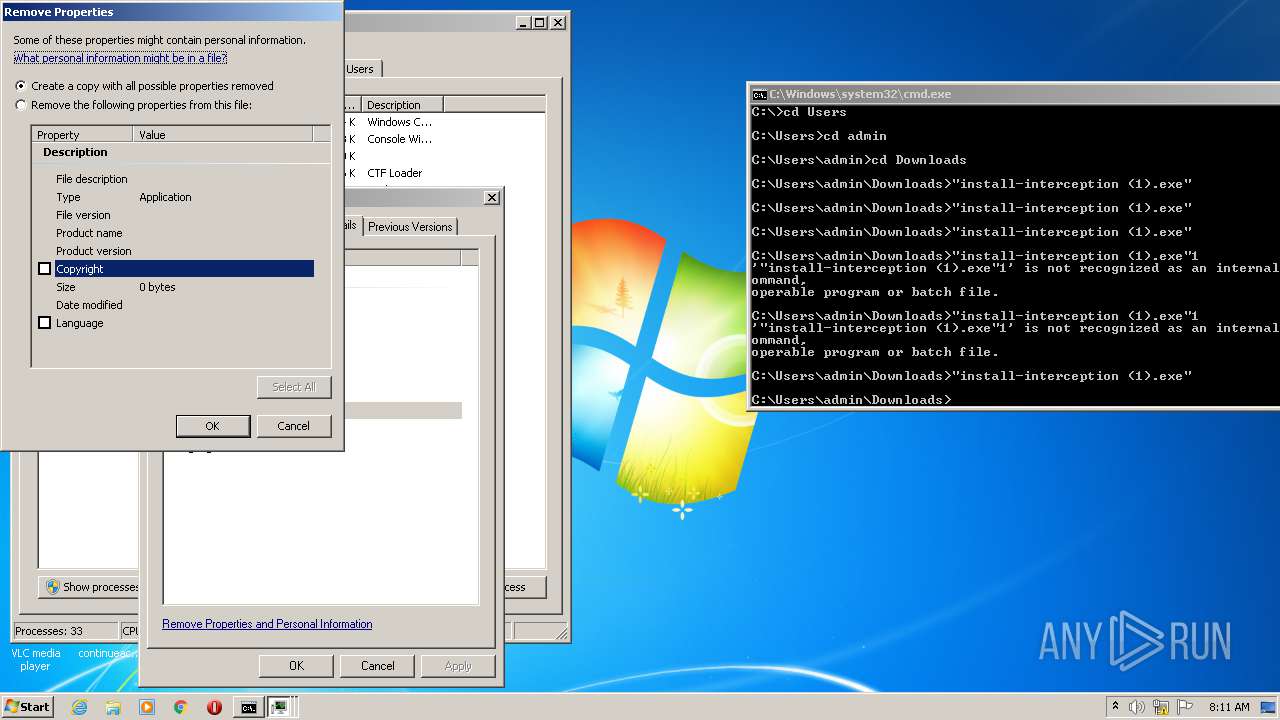Image resolution: width=1280 pixels, height=720 pixels.
Task: Click the Value column header in Remove Properties
Action: click(x=222, y=134)
